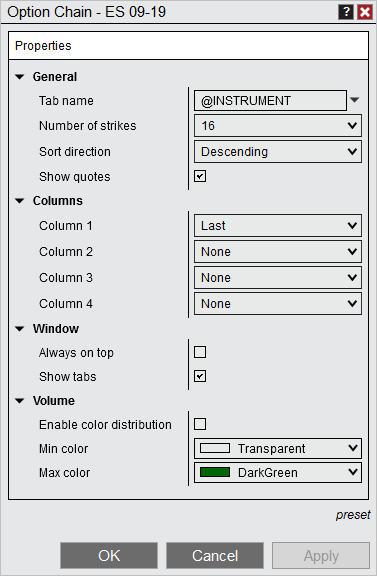
Task: Collapse the General section triangle
Action: point(20,77)
